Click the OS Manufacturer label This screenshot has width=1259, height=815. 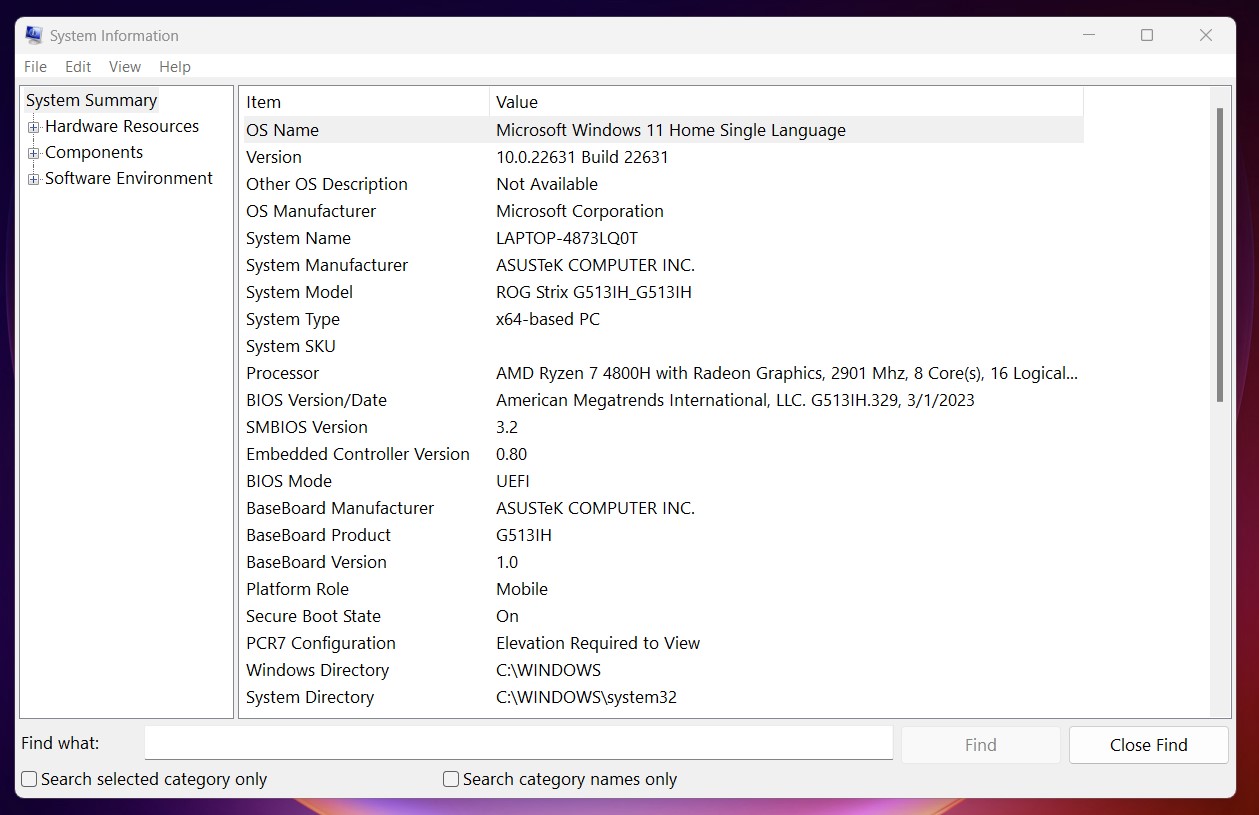(x=311, y=211)
